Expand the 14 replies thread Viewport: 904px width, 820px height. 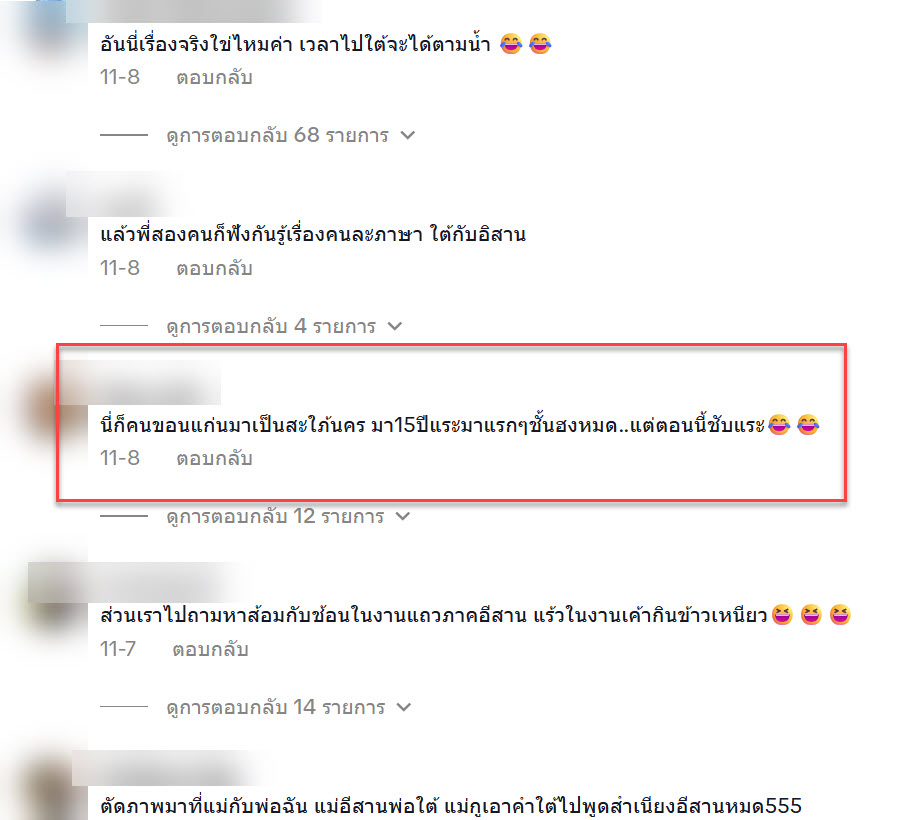[x=276, y=707]
